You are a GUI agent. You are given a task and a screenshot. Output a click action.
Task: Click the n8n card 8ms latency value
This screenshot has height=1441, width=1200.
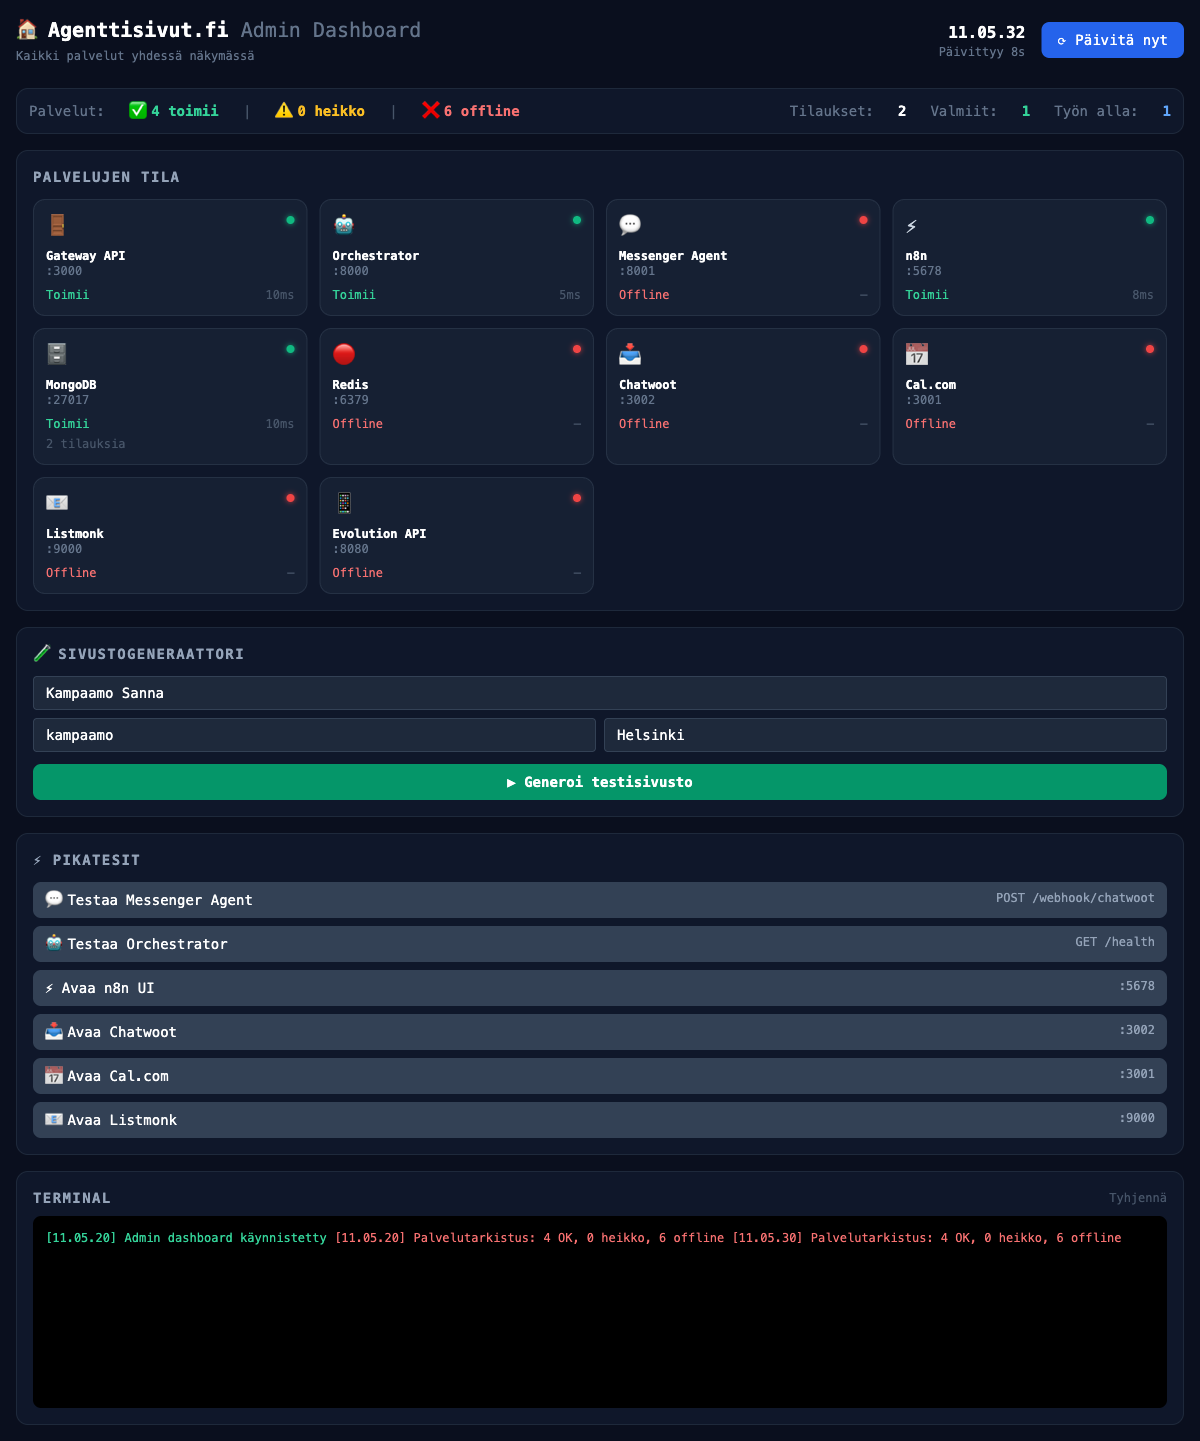tap(1143, 295)
